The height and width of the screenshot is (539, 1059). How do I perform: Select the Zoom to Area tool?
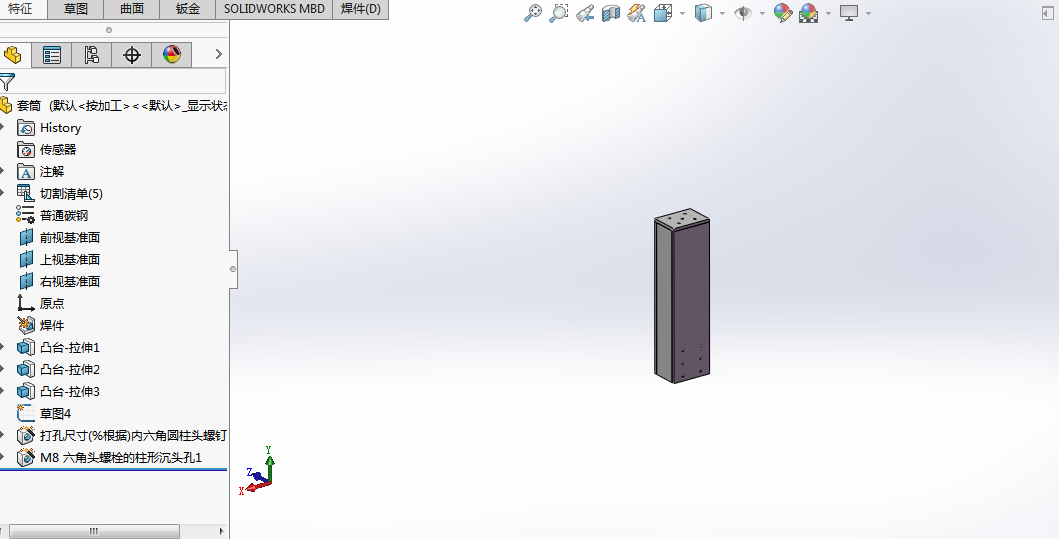pyautogui.click(x=559, y=13)
